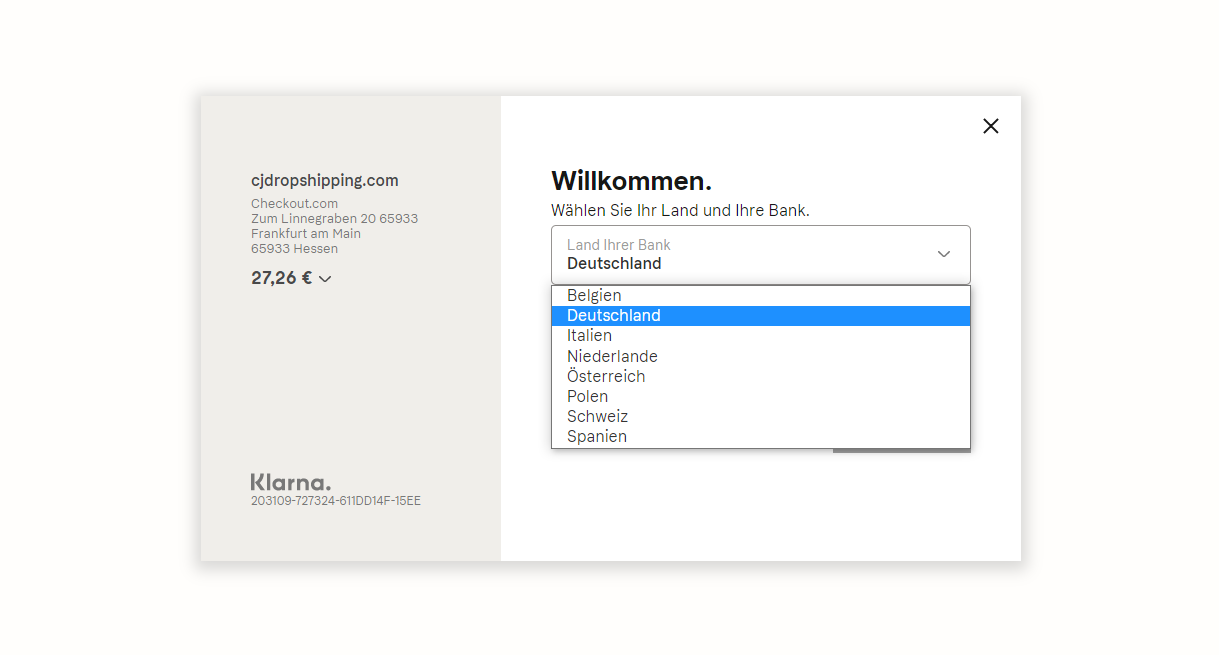Click the cjdropshipping.com merchant name
Screen dimensions: 1219x655
(324, 181)
